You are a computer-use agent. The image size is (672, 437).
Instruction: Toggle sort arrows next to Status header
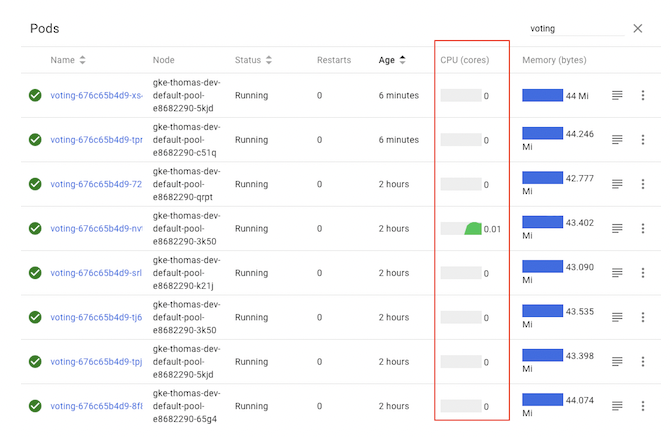(x=269, y=60)
